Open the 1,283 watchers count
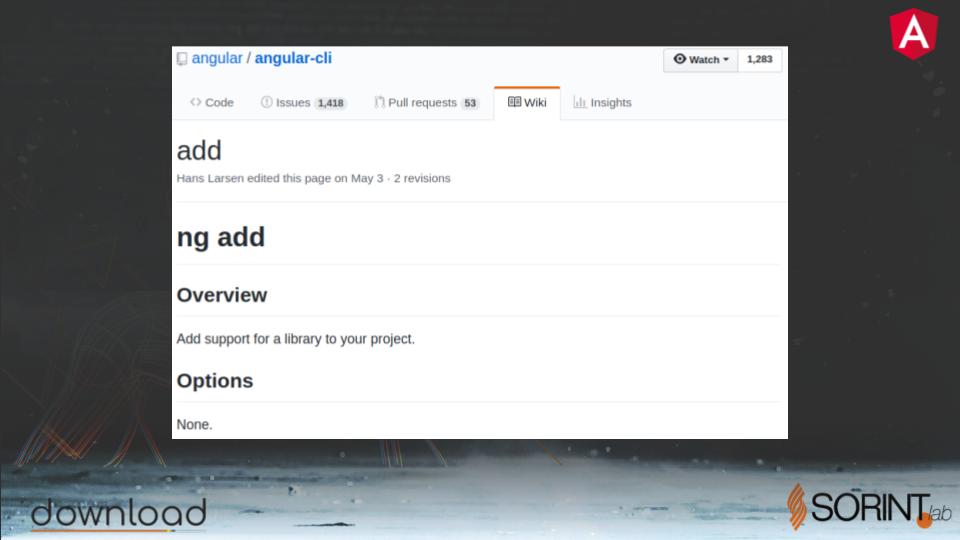This screenshot has width=960, height=540. tap(760, 59)
